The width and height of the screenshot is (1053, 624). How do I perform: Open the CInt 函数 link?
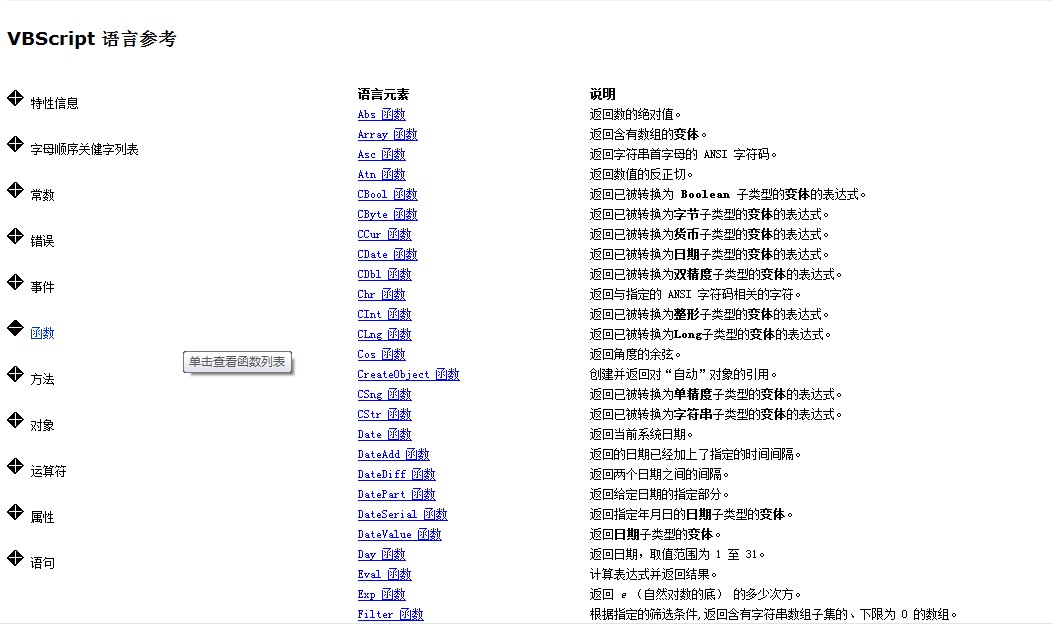pyautogui.click(x=384, y=314)
